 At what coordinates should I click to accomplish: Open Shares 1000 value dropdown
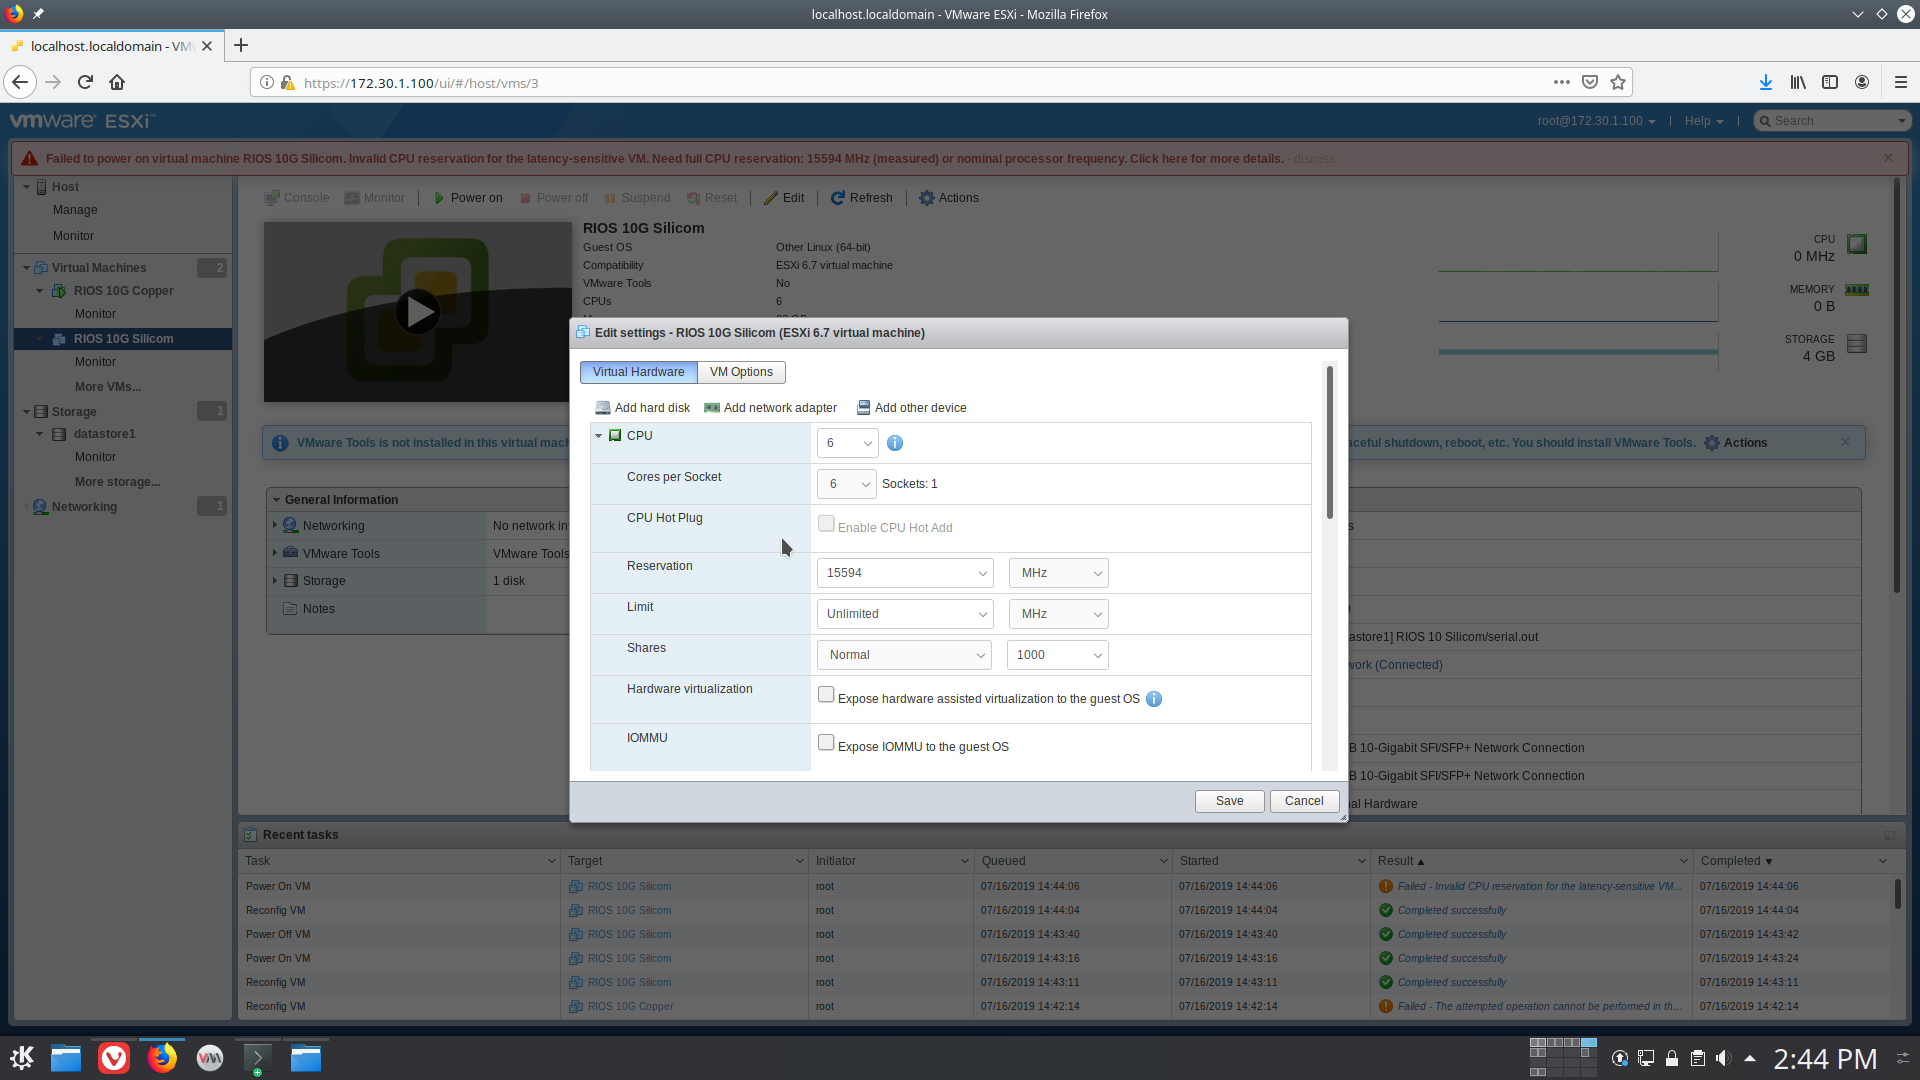click(x=1058, y=655)
